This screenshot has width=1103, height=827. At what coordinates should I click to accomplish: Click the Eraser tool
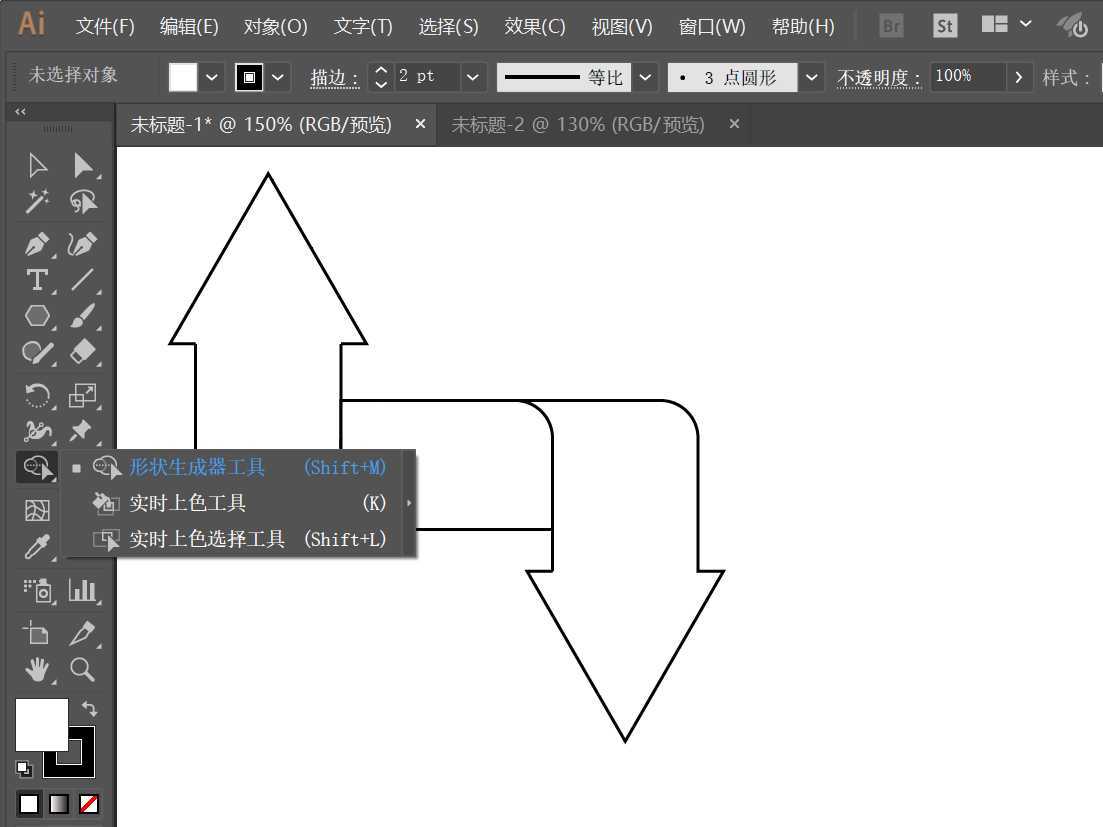click(x=82, y=352)
